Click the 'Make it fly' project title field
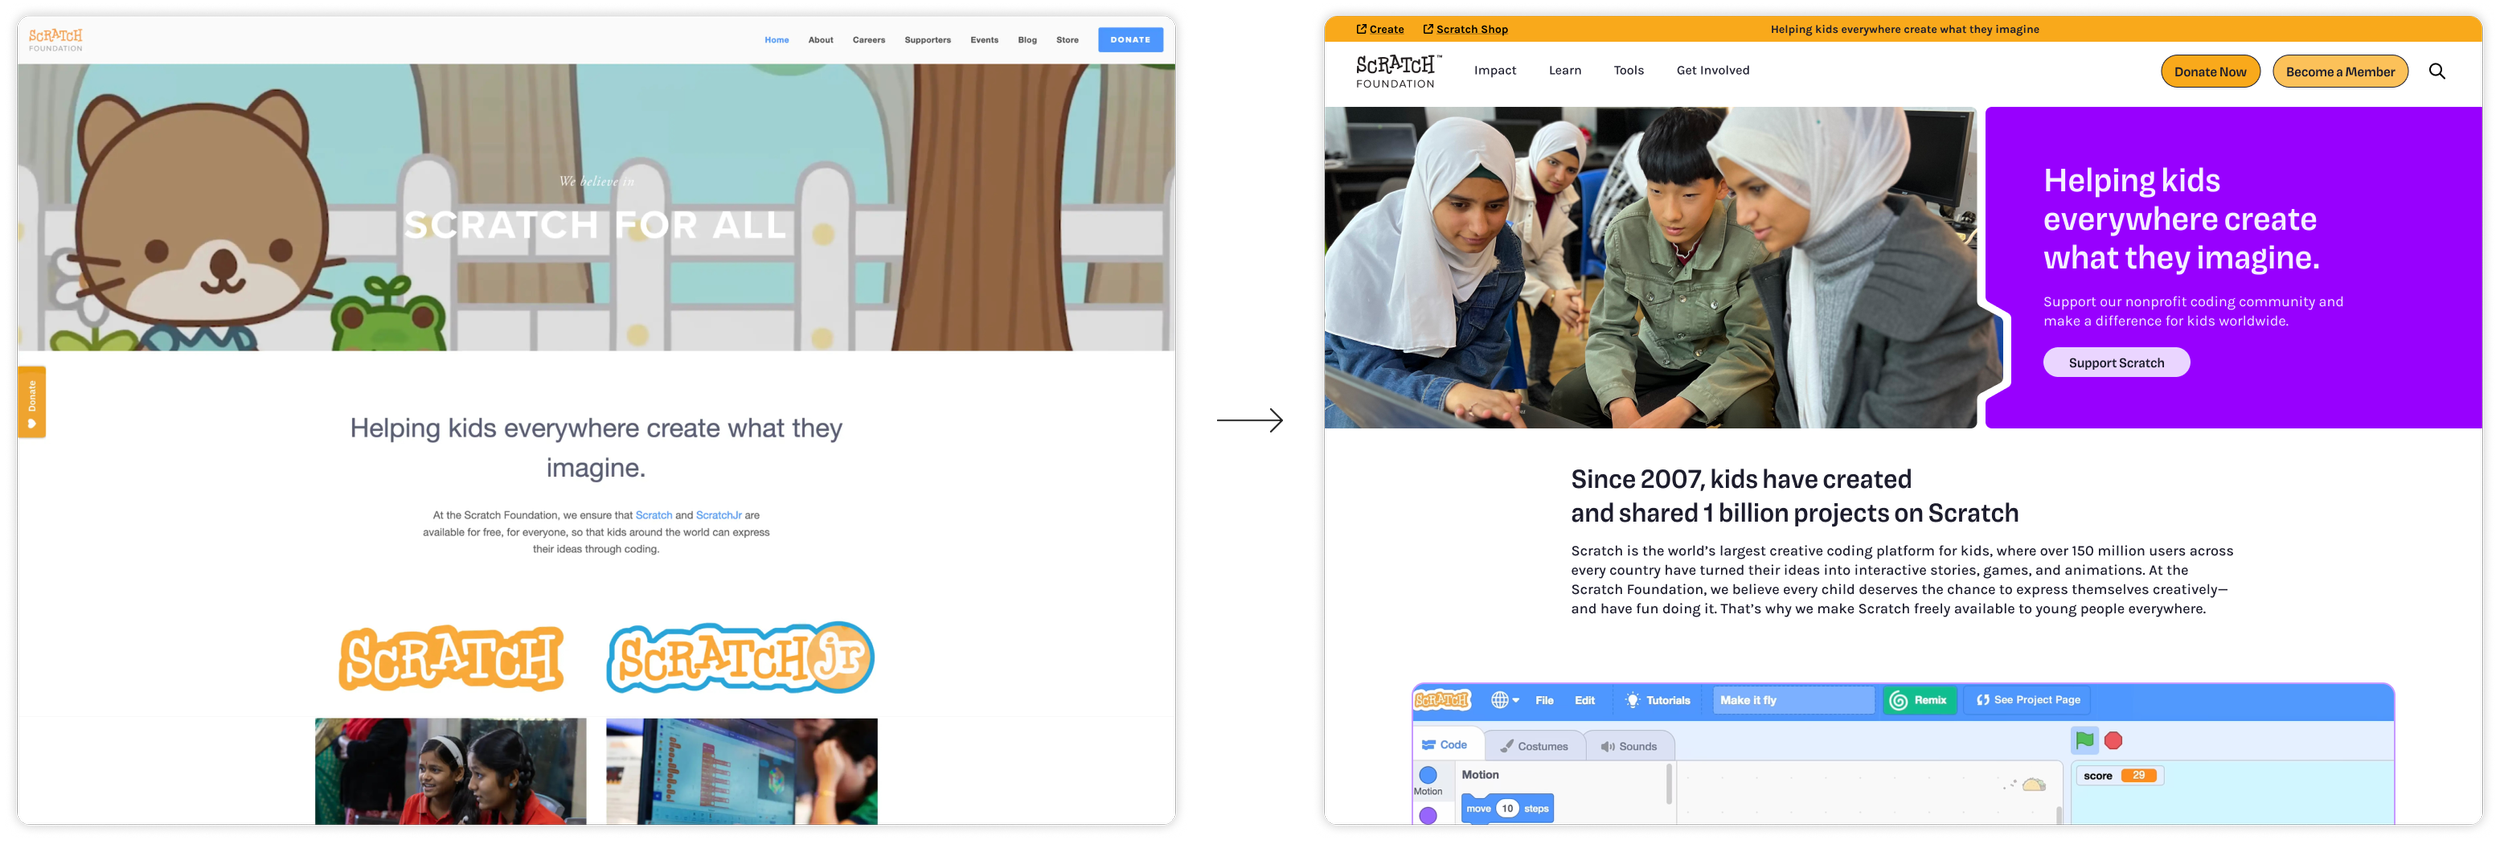The width and height of the screenshot is (2500, 852). (x=1794, y=700)
